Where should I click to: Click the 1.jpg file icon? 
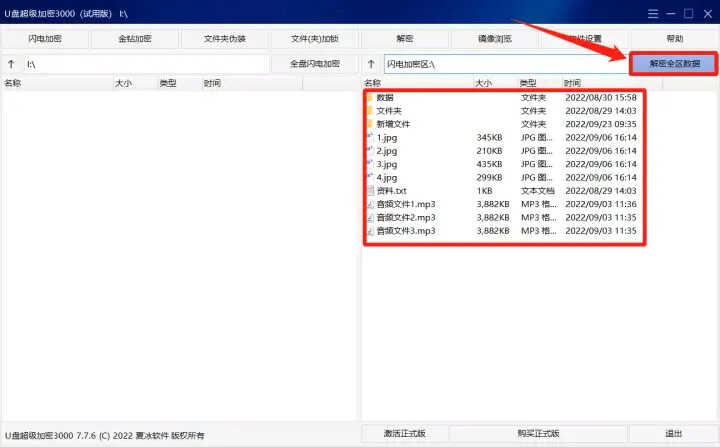pyautogui.click(x=370, y=137)
